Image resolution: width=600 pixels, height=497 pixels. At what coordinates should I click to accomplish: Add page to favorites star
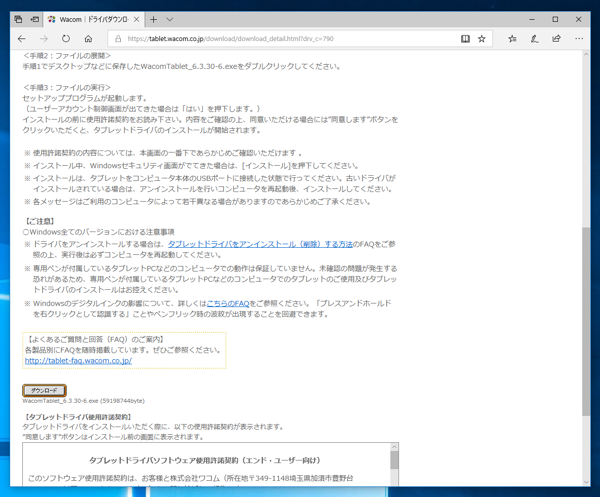tap(482, 39)
